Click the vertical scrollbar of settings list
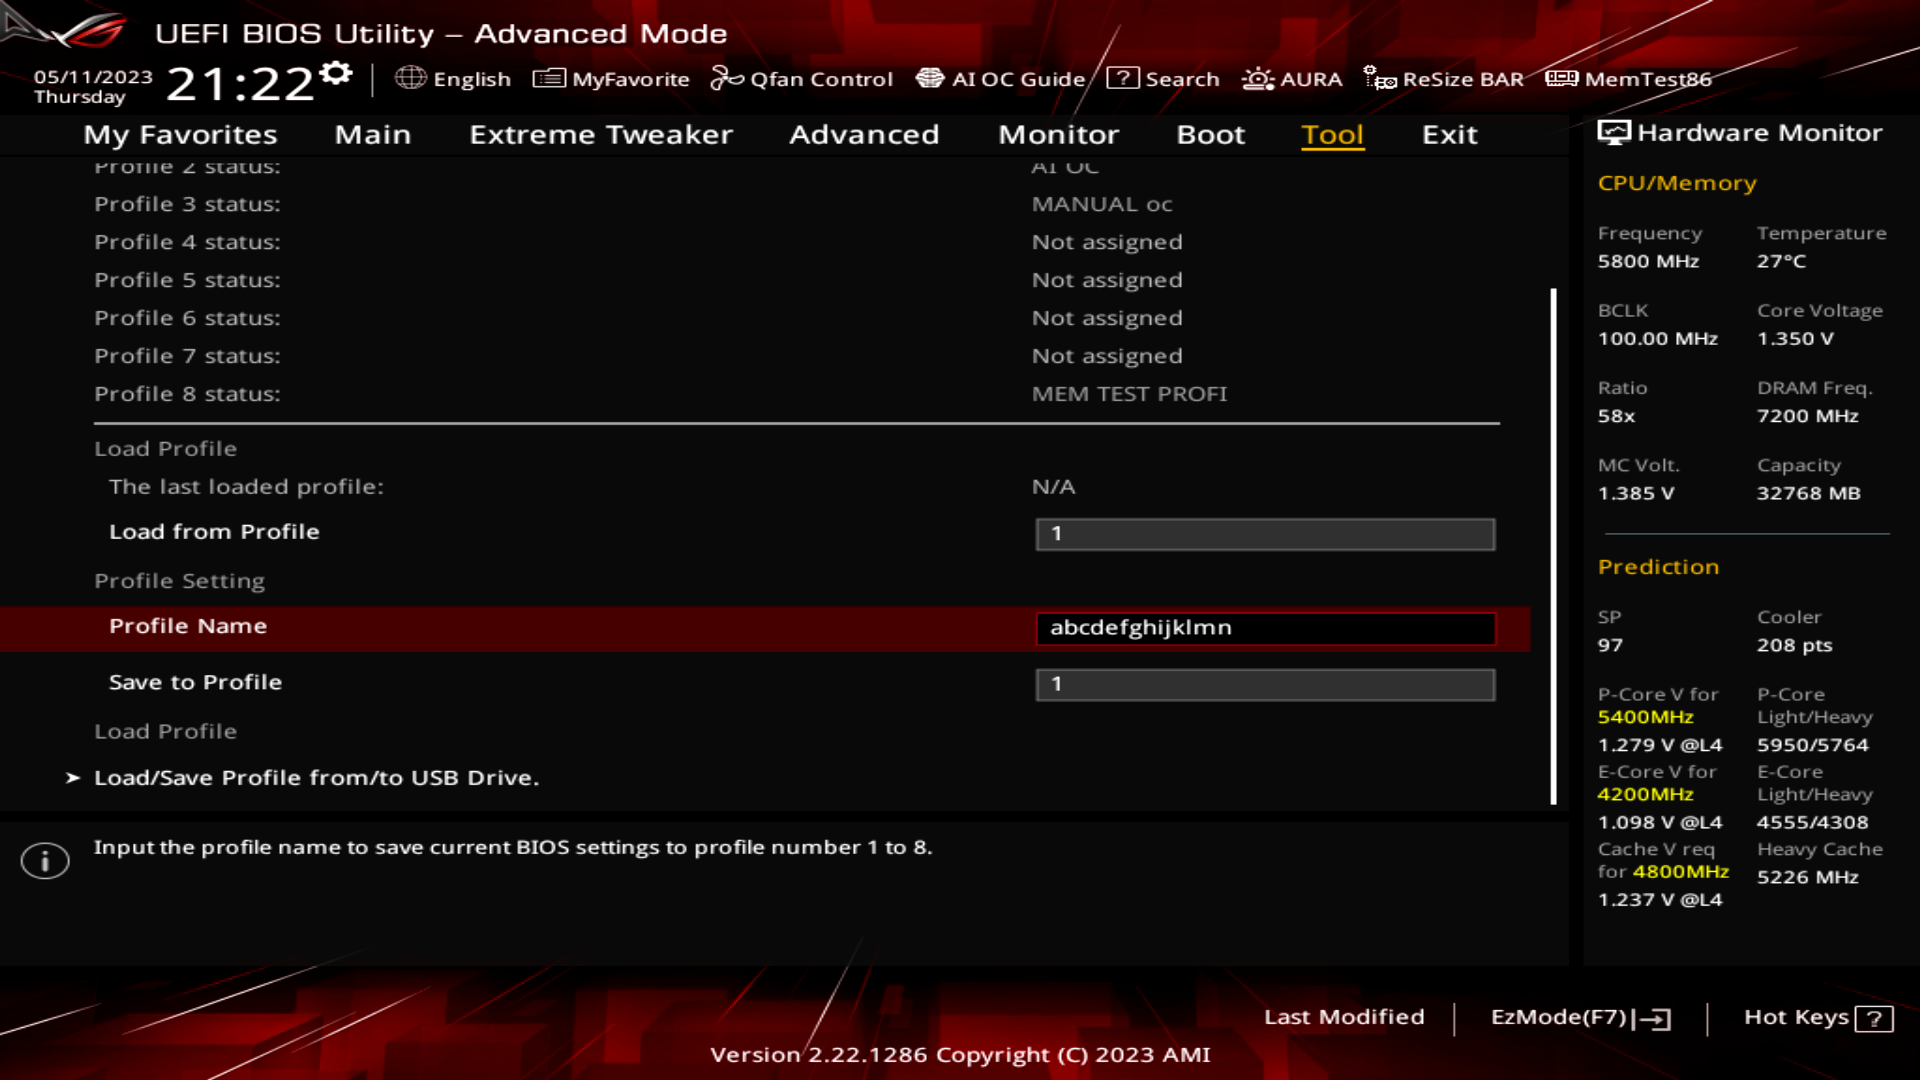1920x1080 pixels. pyautogui.click(x=1553, y=546)
